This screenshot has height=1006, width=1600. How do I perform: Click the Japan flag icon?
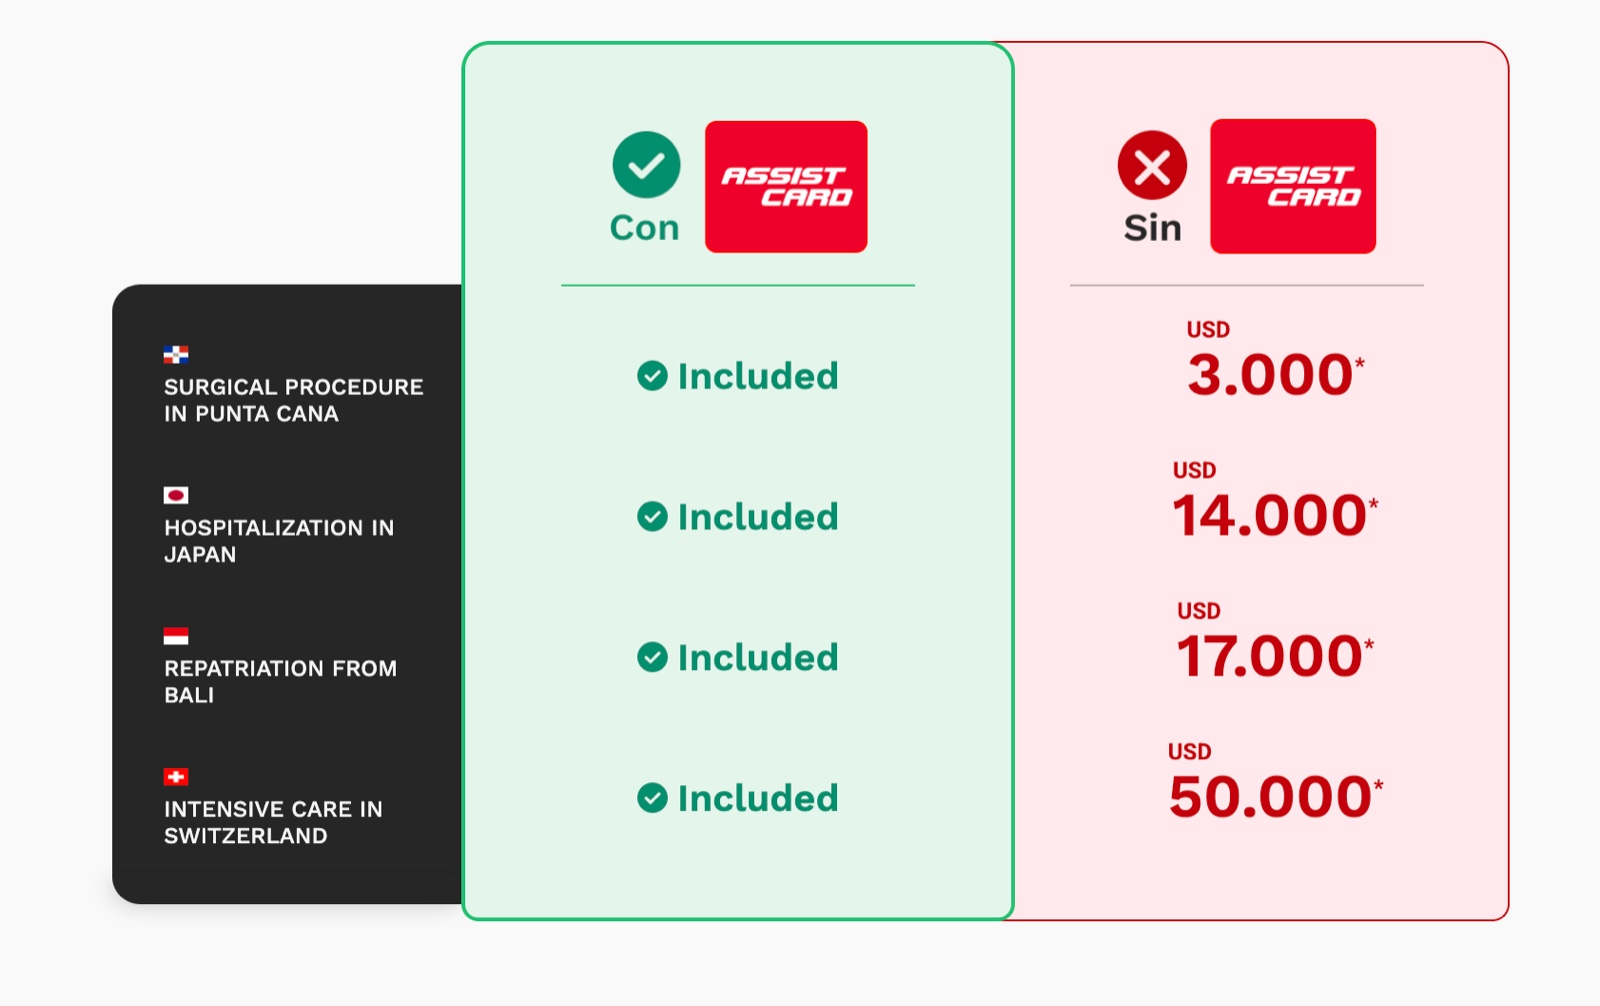click(176, 495)
